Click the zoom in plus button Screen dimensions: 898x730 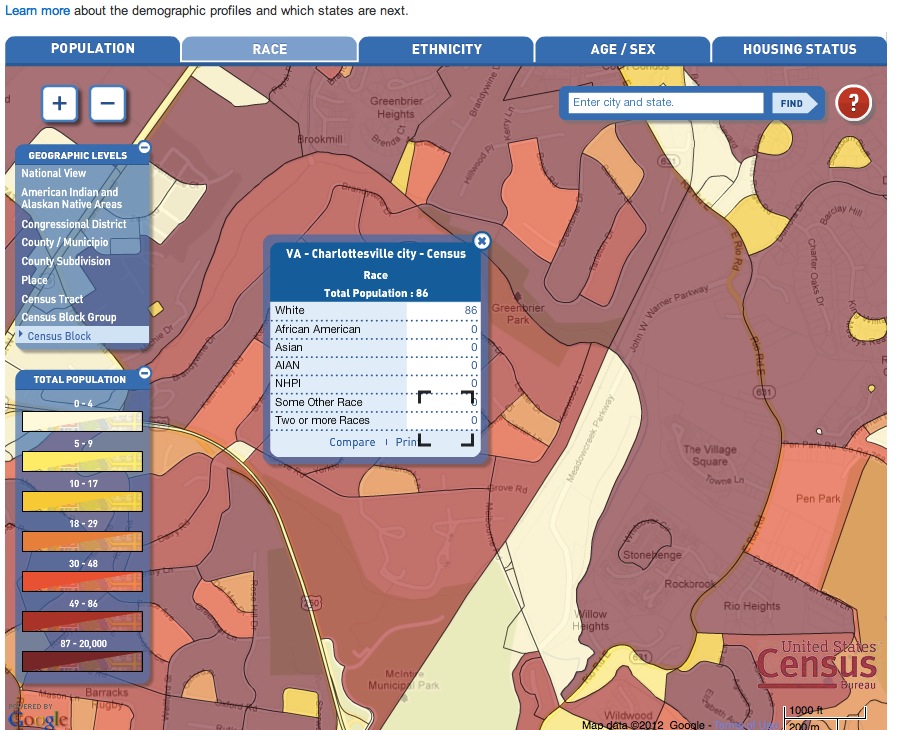60,103
